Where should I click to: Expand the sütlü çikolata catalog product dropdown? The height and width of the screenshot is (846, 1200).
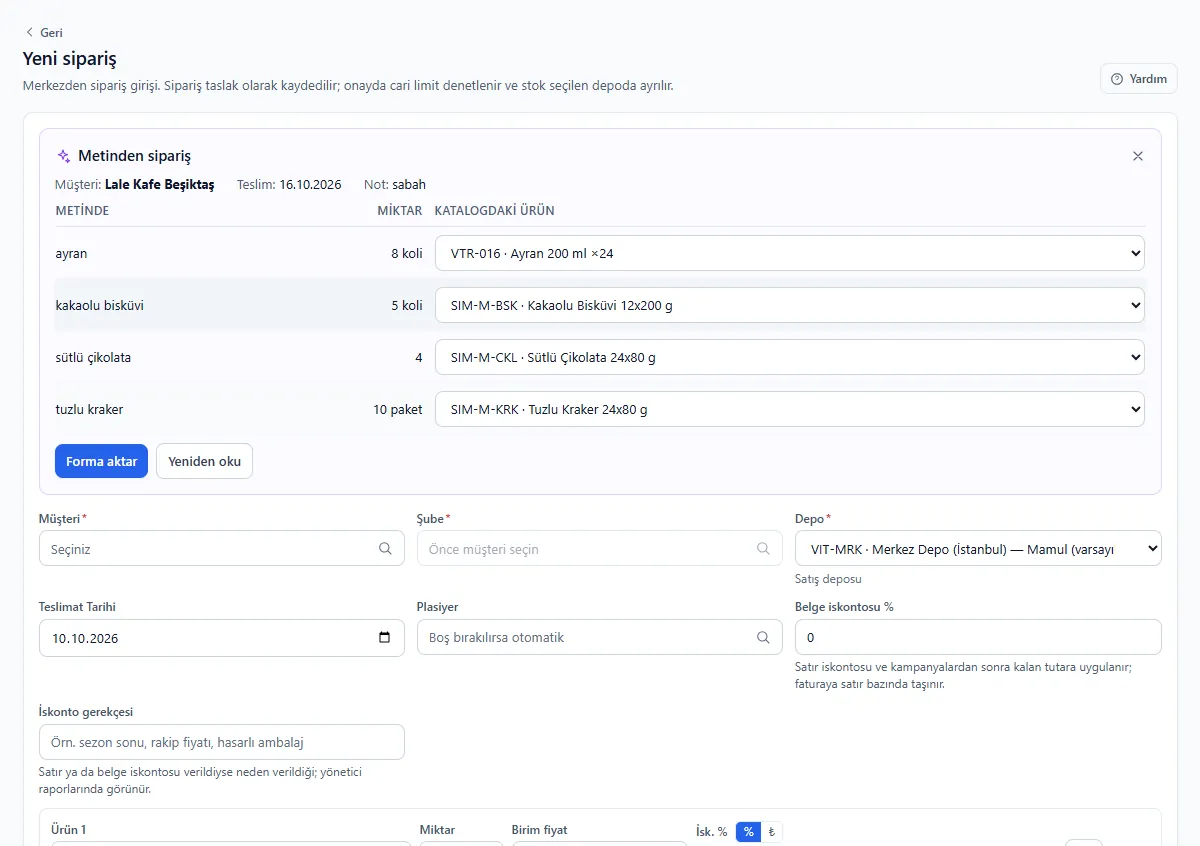(x=790, y=357)
